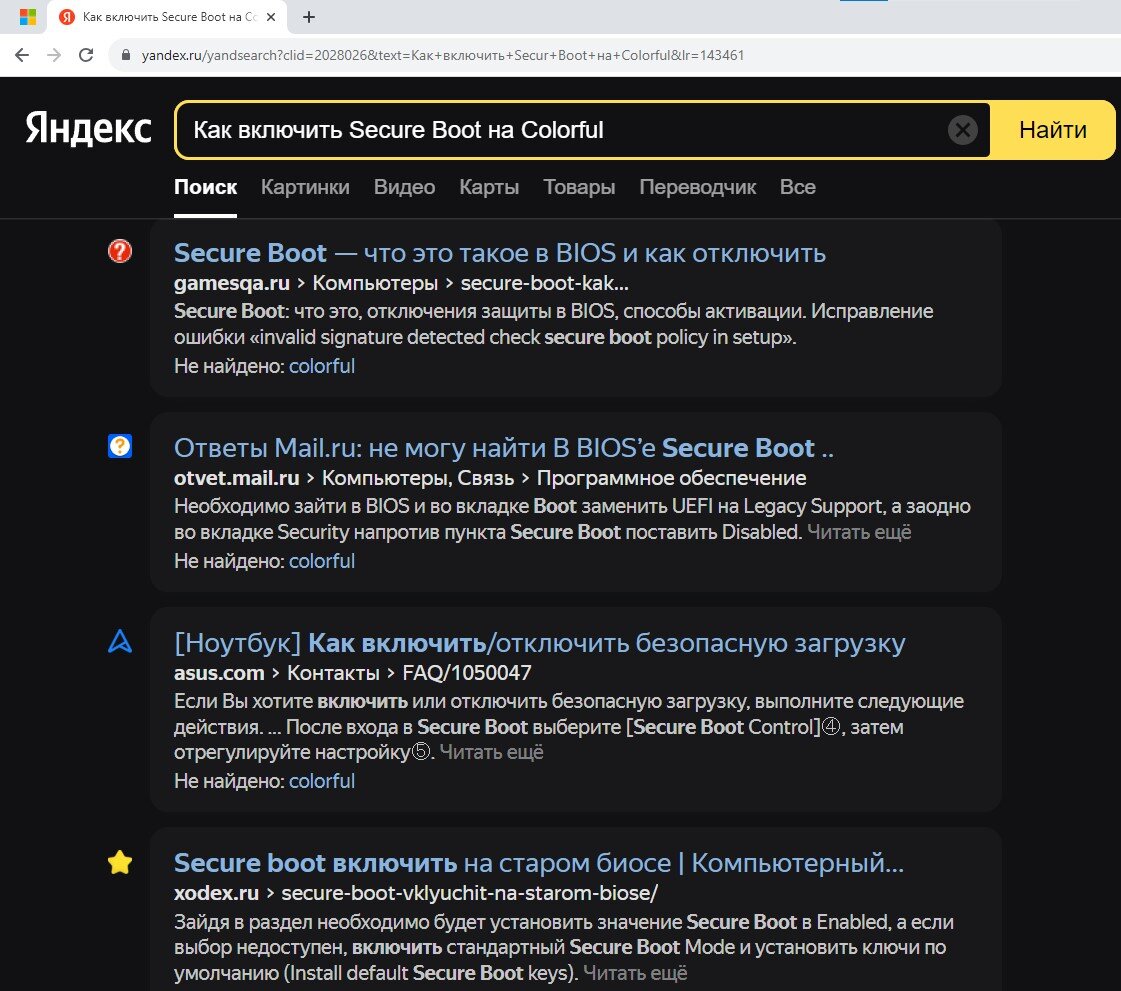The image size is (1121, 991).
Task: Click the Найти search button
Action: 1052,130
